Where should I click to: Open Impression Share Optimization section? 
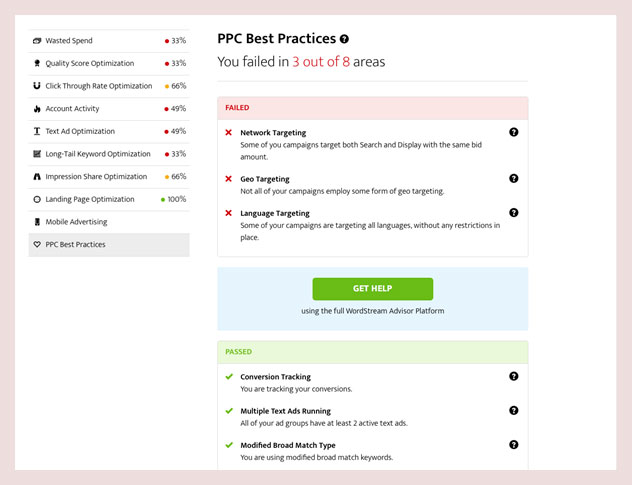click(109, 176)
